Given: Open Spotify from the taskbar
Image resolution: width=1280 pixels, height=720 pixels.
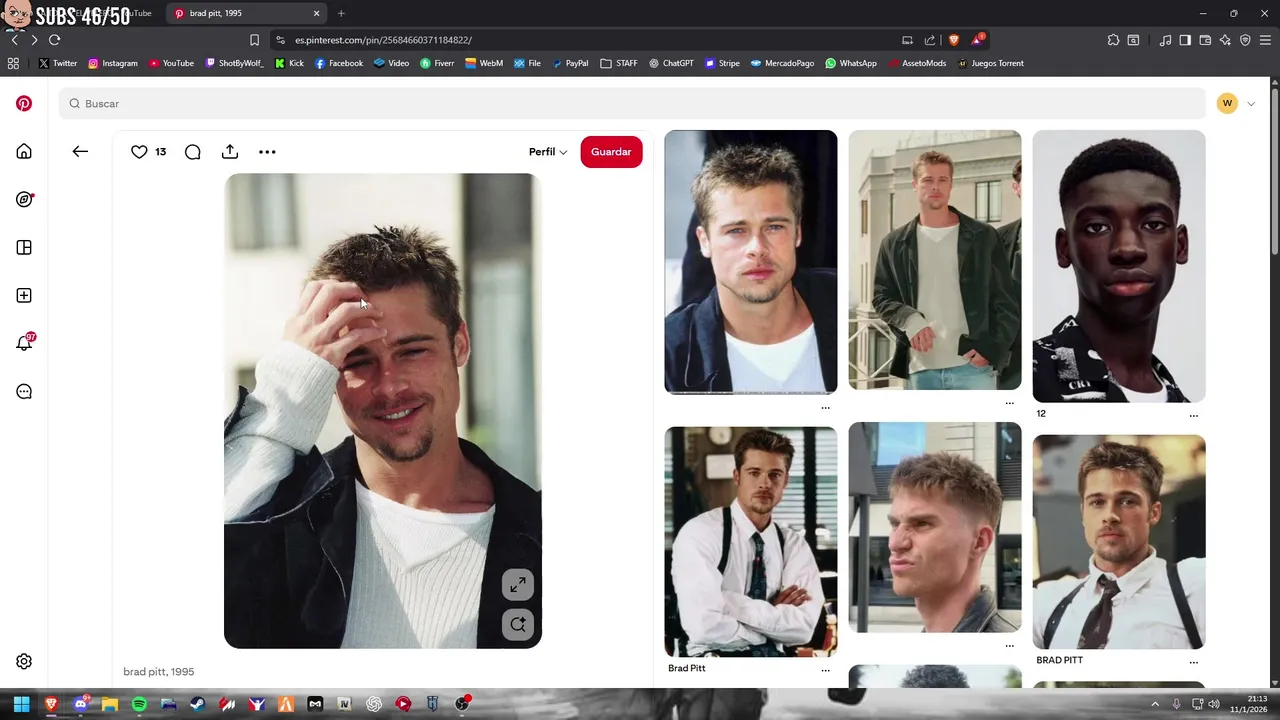Looking at the screenshot, I should pos(139,704).
